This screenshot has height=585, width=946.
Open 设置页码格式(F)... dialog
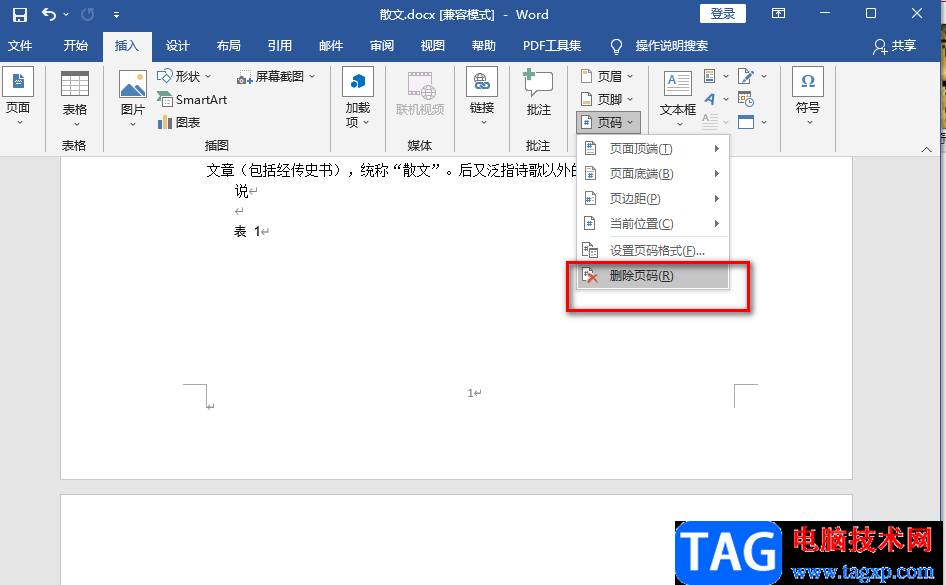(x=653, y=250)
